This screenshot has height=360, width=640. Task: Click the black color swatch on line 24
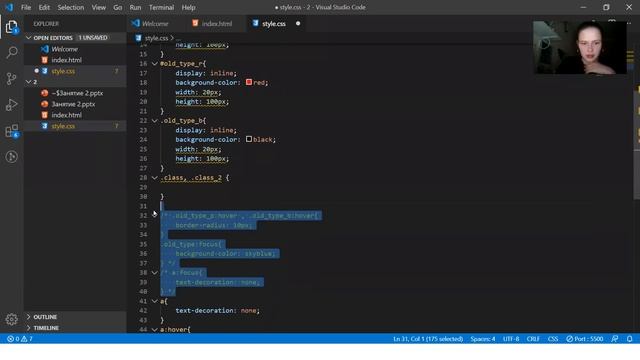click(249, 140)
